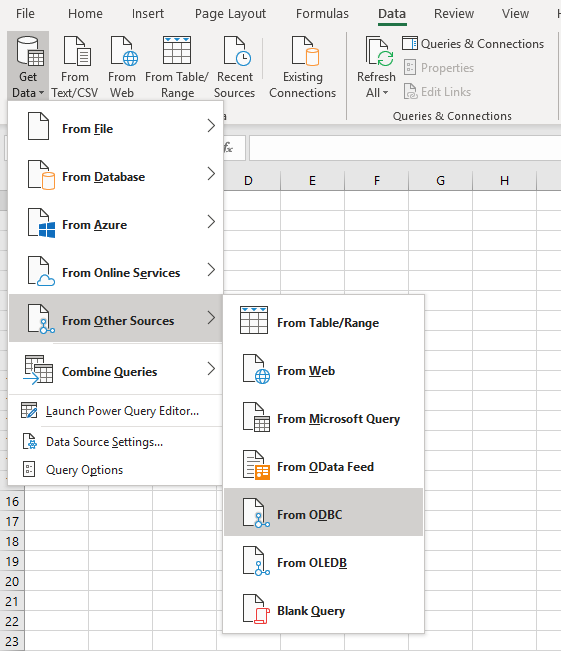This screenshot has width=561, height=651.
Task: Expand the From Azure submenu arrow
Action: click(211, 222)
